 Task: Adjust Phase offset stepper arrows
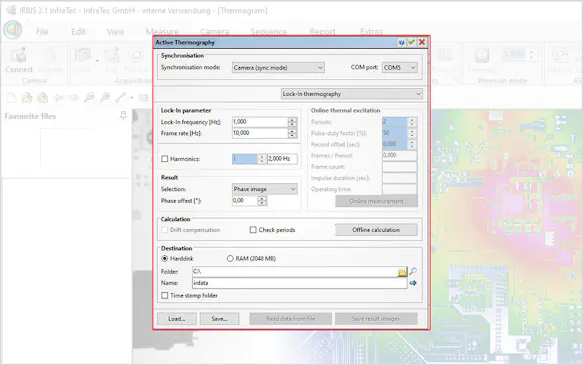coord(262,201)
